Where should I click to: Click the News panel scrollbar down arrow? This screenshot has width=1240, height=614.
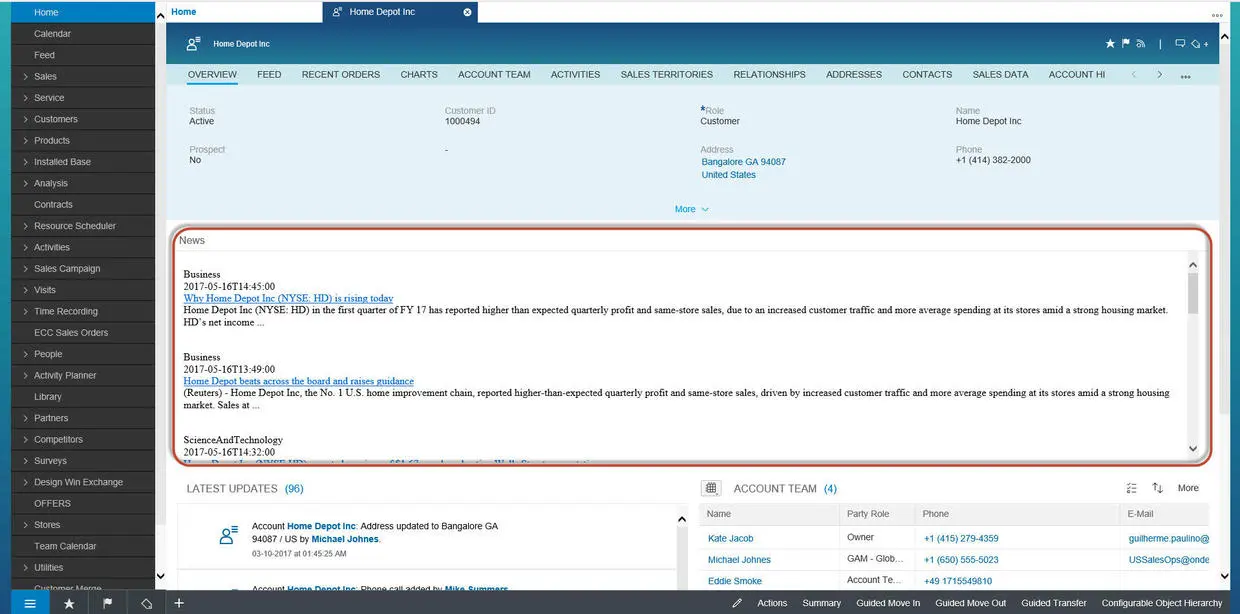click(x=1193, y=449)
